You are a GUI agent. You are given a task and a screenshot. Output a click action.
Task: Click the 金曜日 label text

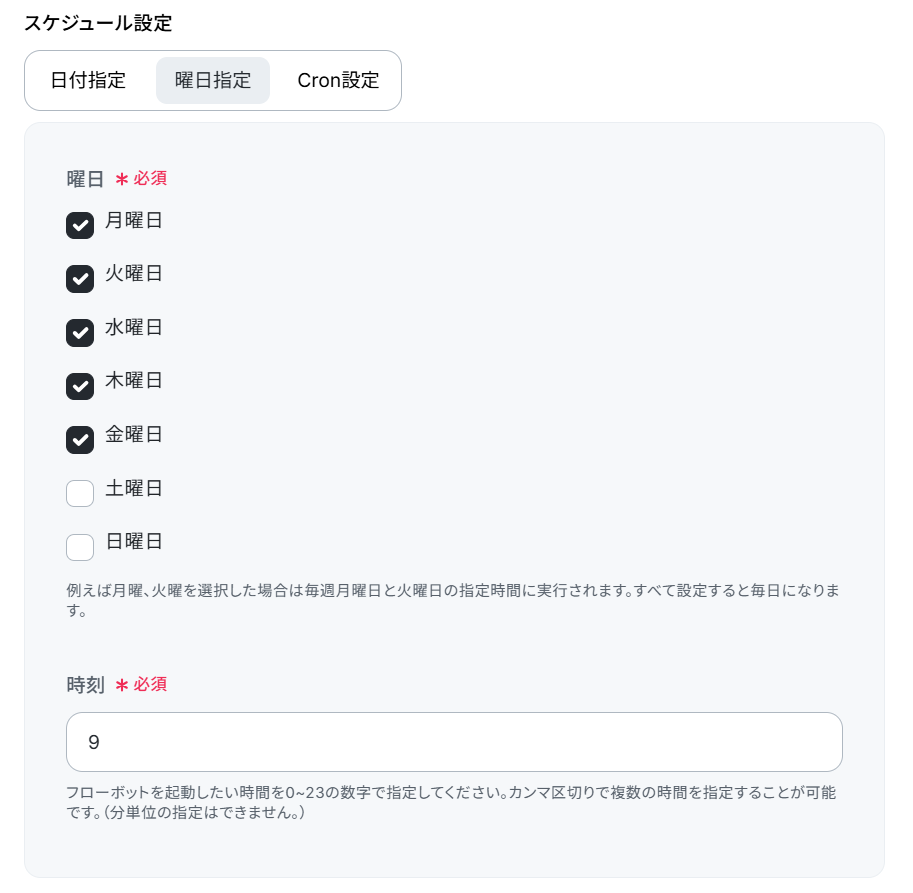pos(133,434)
